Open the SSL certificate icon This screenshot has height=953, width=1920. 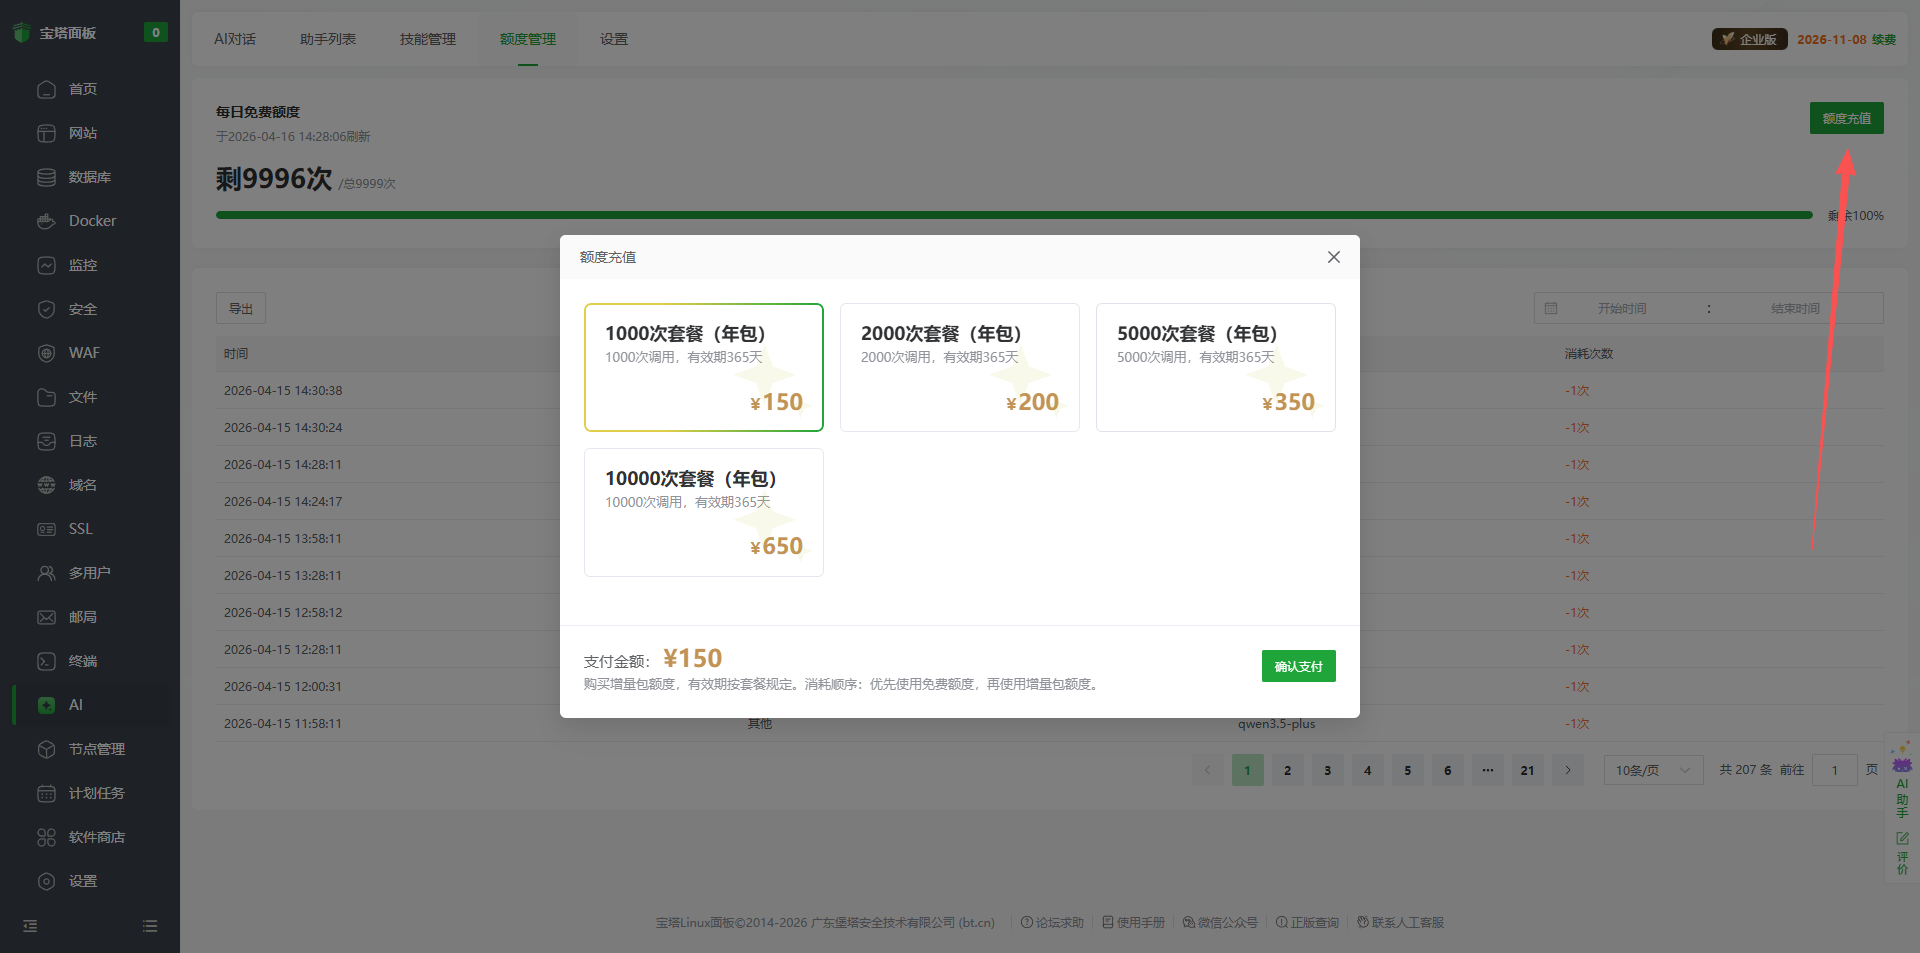coord(46,529)
